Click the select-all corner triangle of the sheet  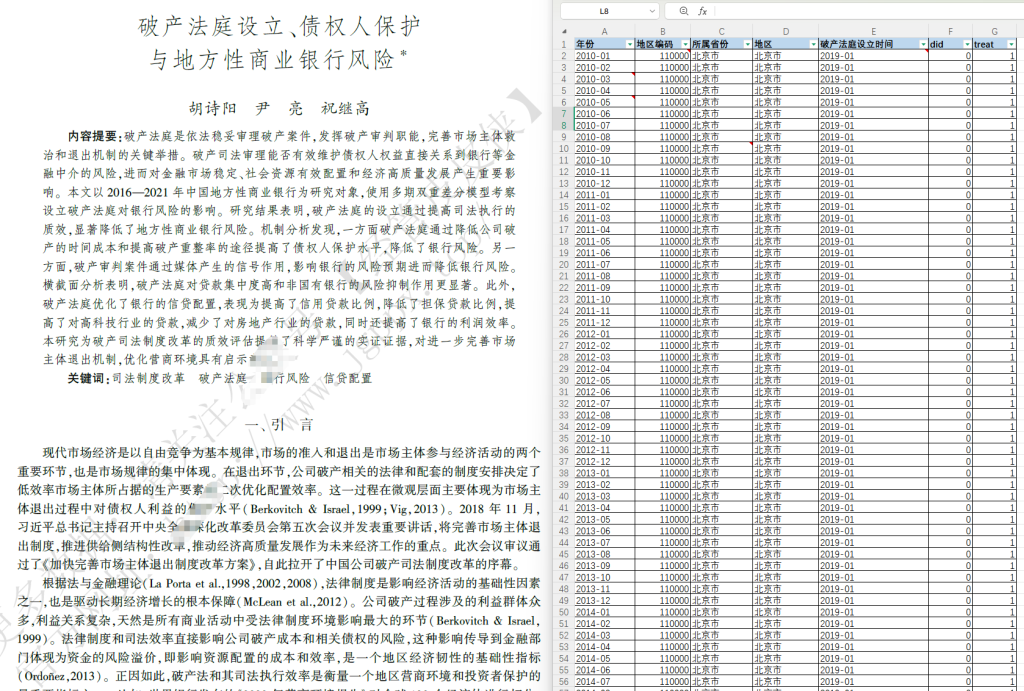click(x=564, y=33)
